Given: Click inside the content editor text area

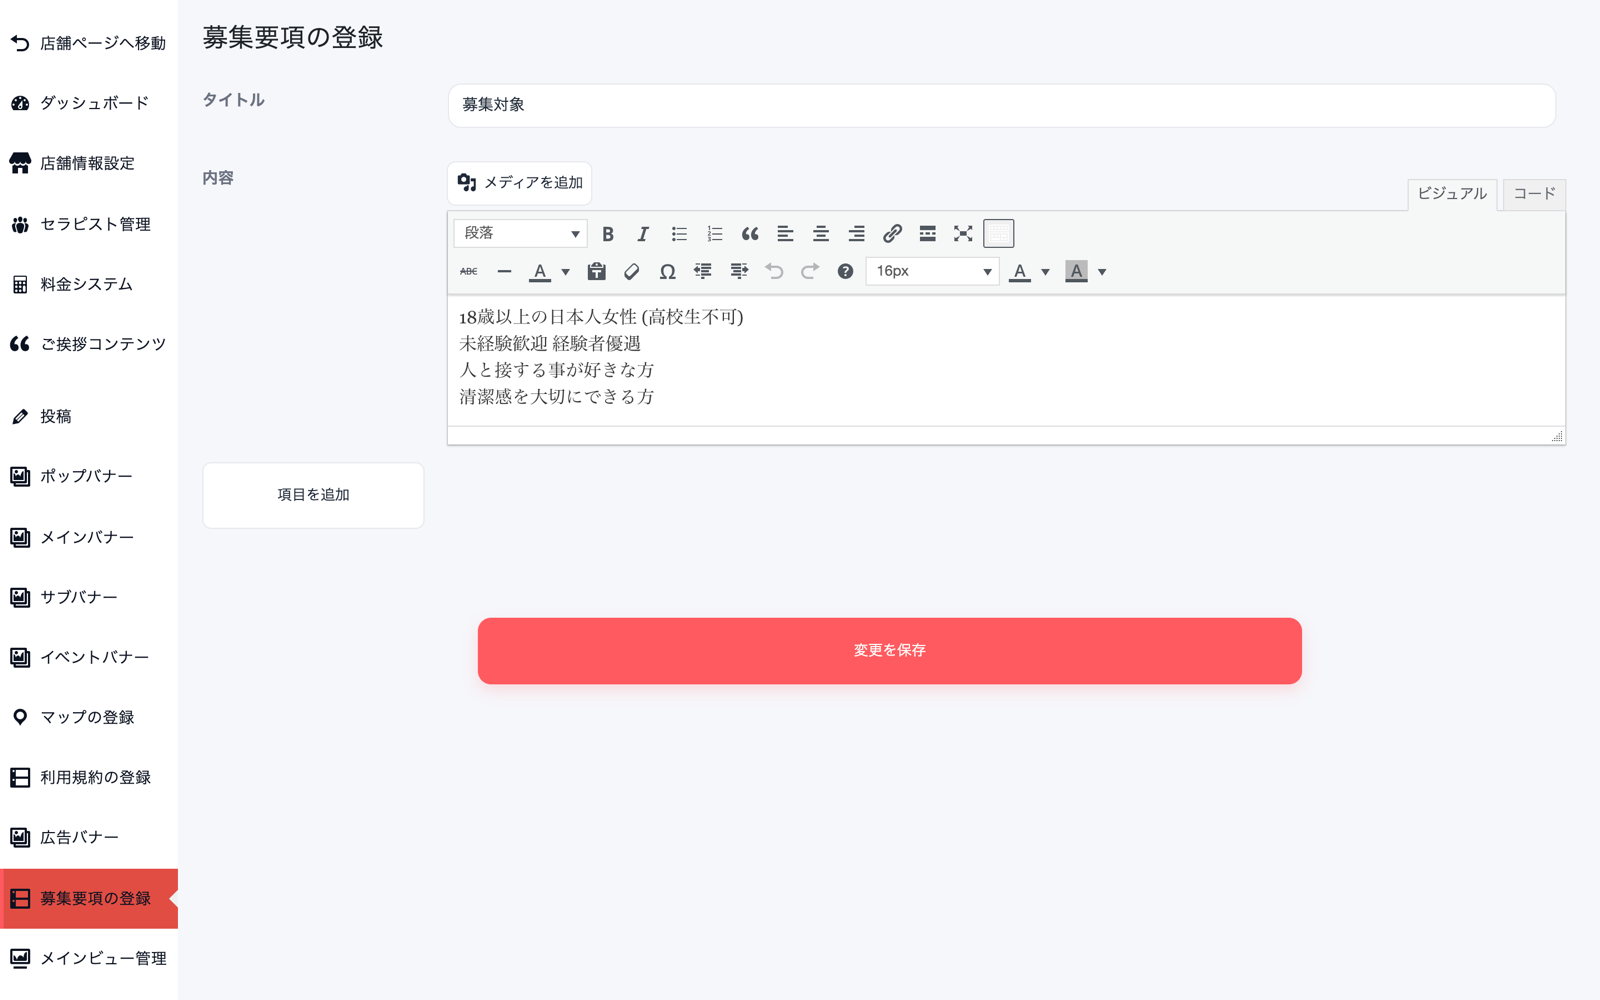Looking at the screenshot, I should click(x=1006, y=360).
